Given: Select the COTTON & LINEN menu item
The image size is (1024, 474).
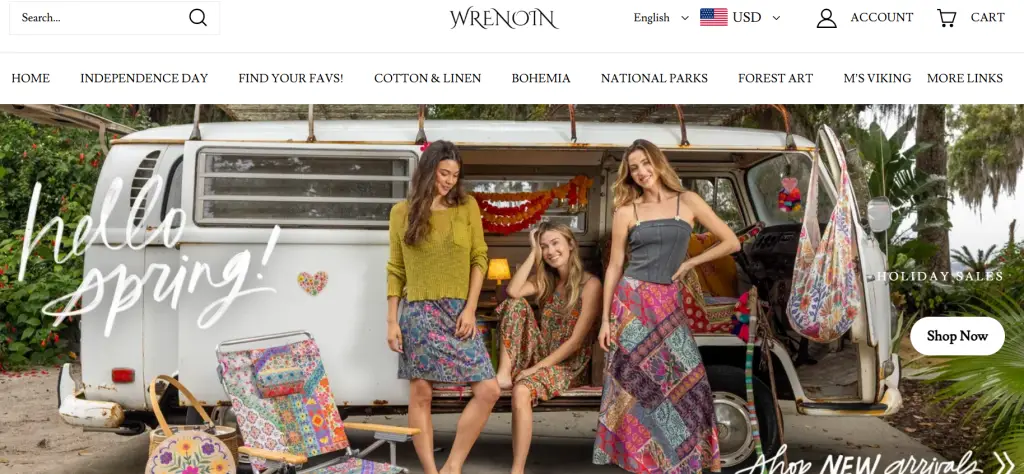Looking at the screenshot, I should click(427, 78).
